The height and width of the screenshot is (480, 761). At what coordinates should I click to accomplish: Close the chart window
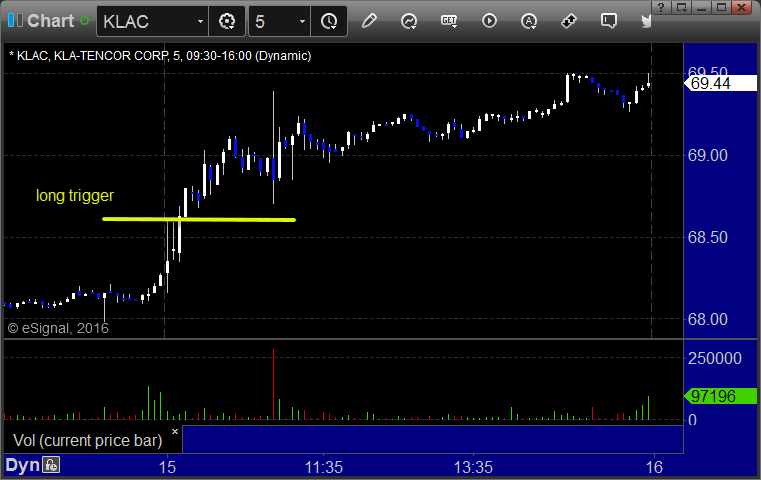[x=742, y=7]
